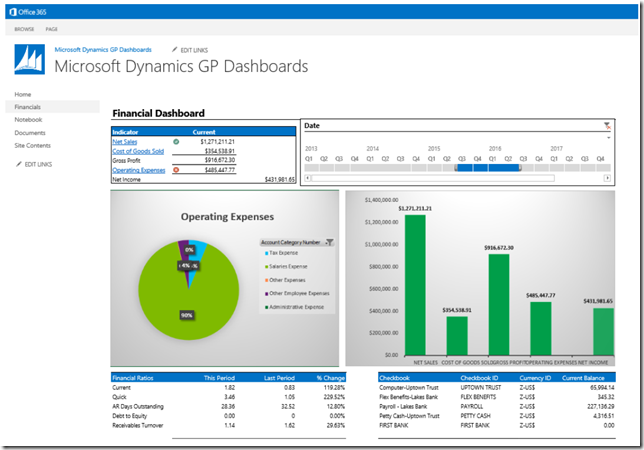Open the Net Sales indicator link
Image resolution: width=644 pixels, height=450 pixels.
tap(125, 142)
